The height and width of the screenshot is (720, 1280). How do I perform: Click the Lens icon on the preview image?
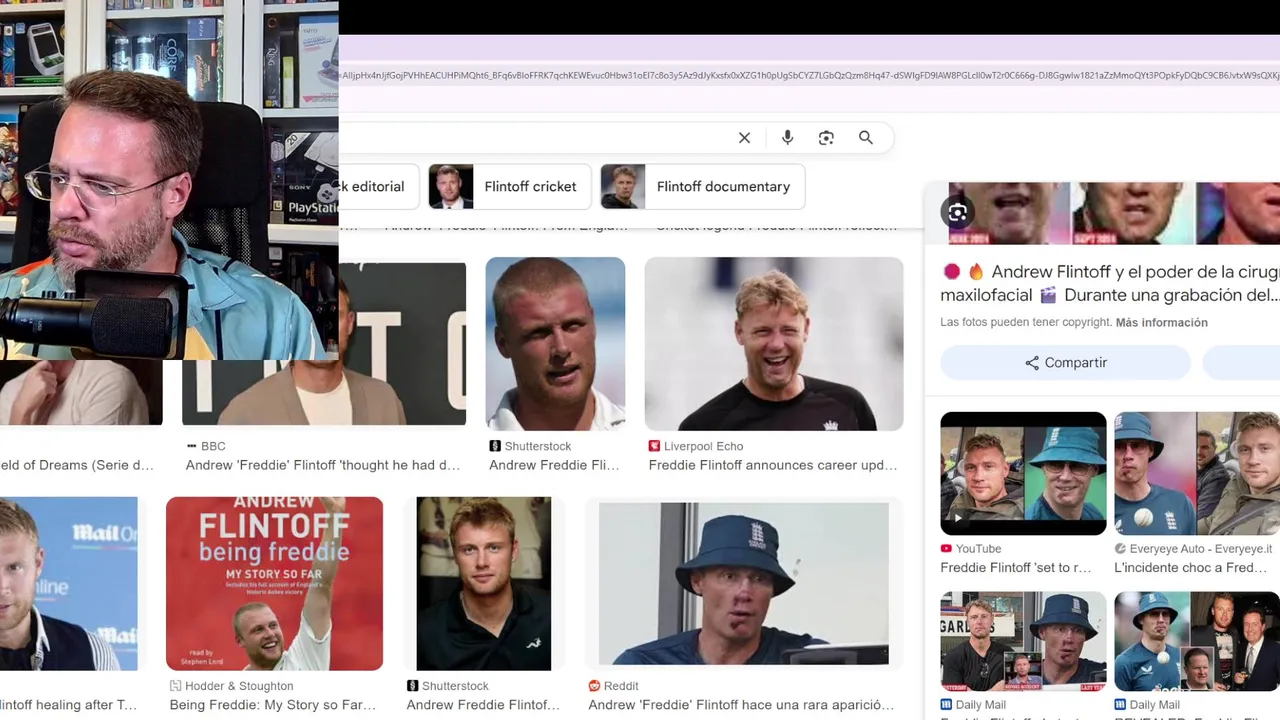point(958,212)
